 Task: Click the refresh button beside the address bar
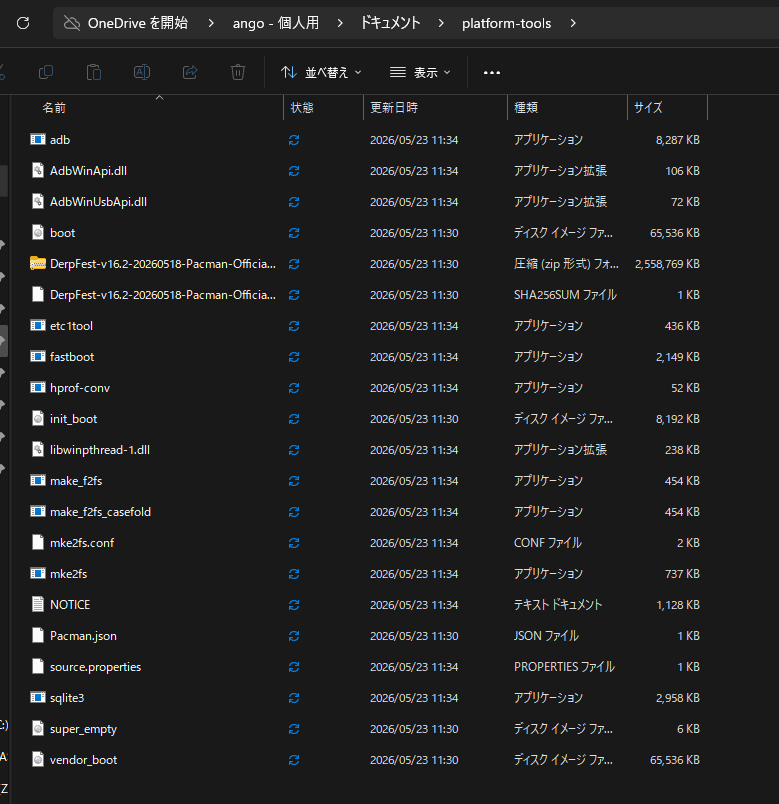tap(23, 23)
